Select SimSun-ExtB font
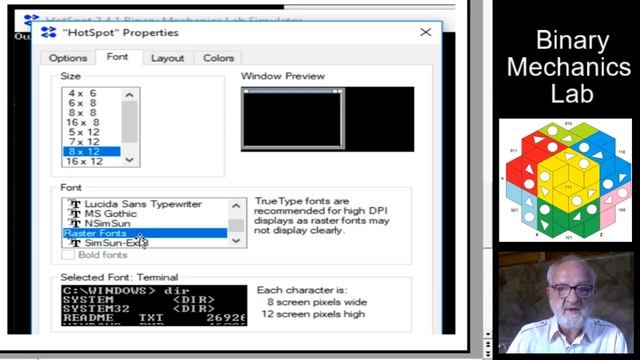Viewport: 640px width, 360px height. tap(116, 243)
